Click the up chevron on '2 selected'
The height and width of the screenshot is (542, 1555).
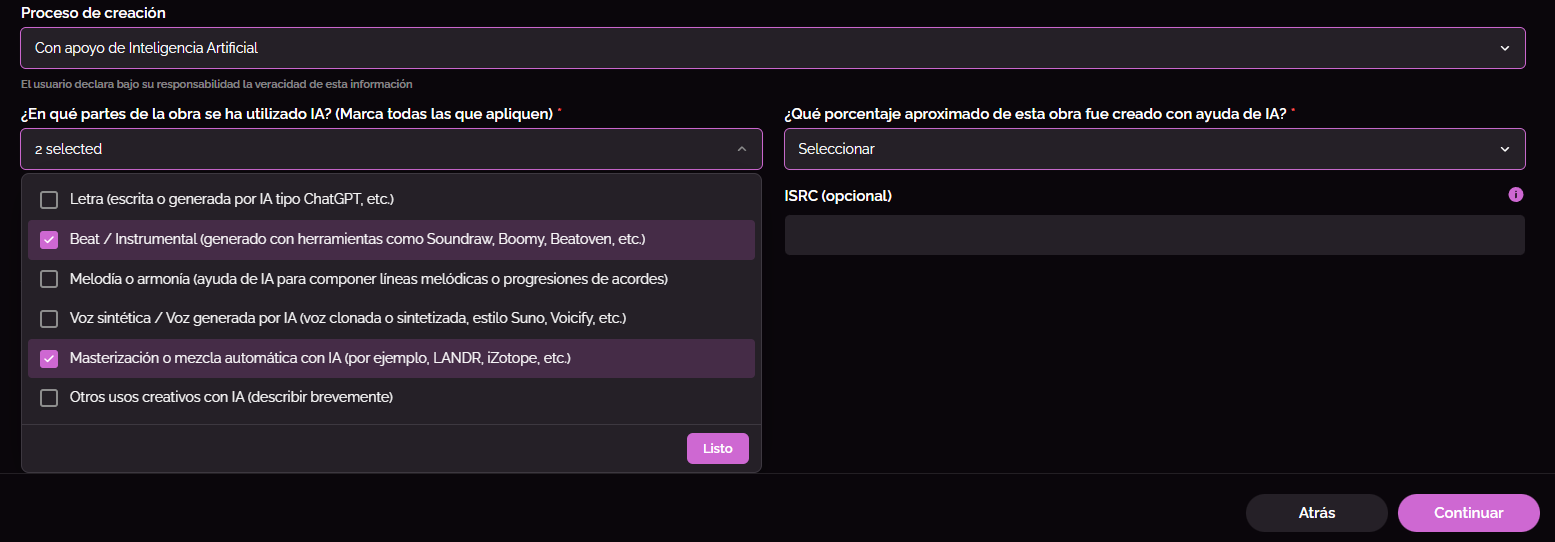(742, 149)
